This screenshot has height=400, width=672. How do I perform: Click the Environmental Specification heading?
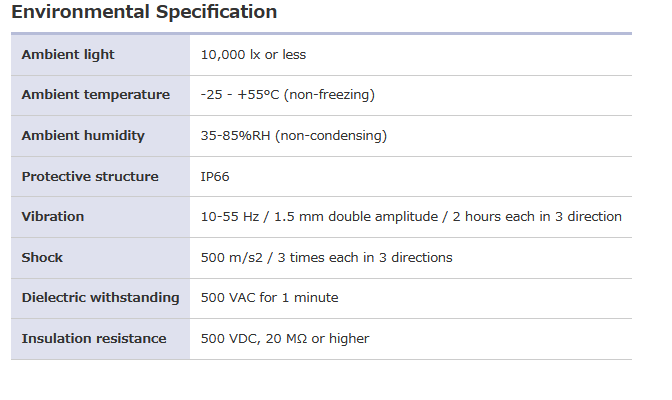pos(144,13)
